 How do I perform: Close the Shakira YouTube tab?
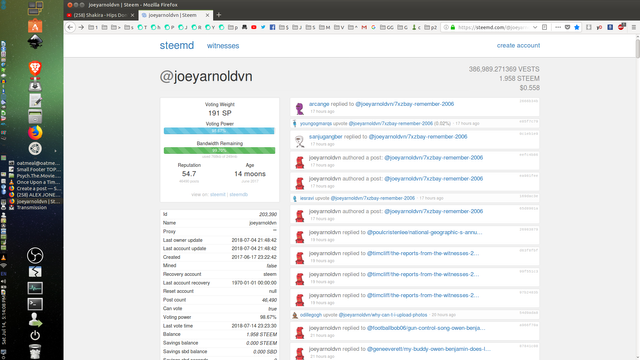coord(132,15)
